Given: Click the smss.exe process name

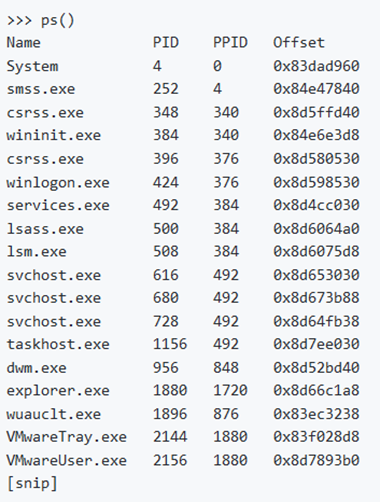Looking at the screenshot, I should click(41, 89).
